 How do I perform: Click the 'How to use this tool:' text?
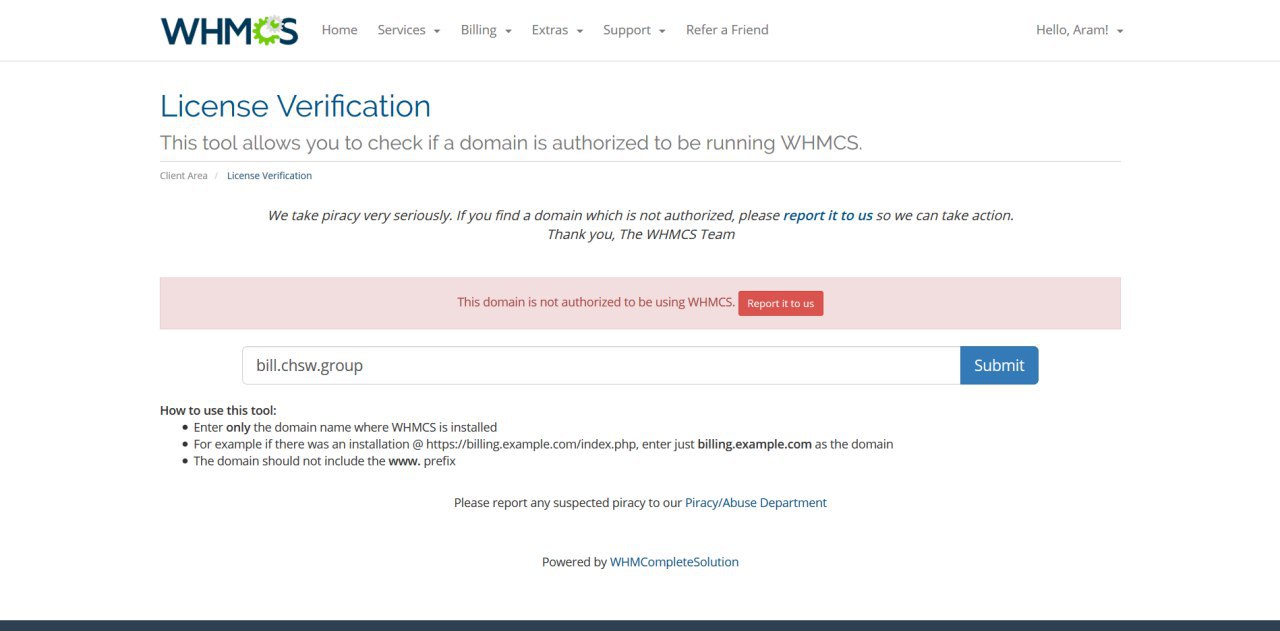click(x=218, y=410)
